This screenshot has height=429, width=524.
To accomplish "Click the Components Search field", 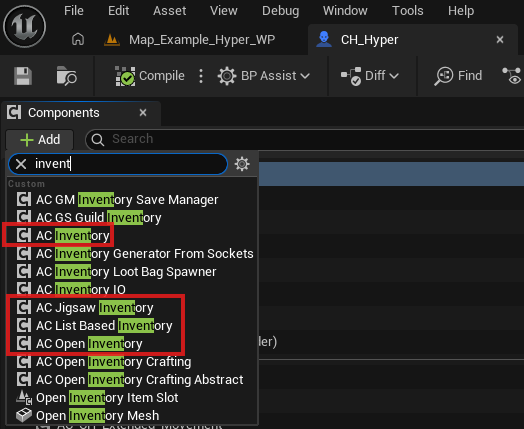I will [304, 139].
